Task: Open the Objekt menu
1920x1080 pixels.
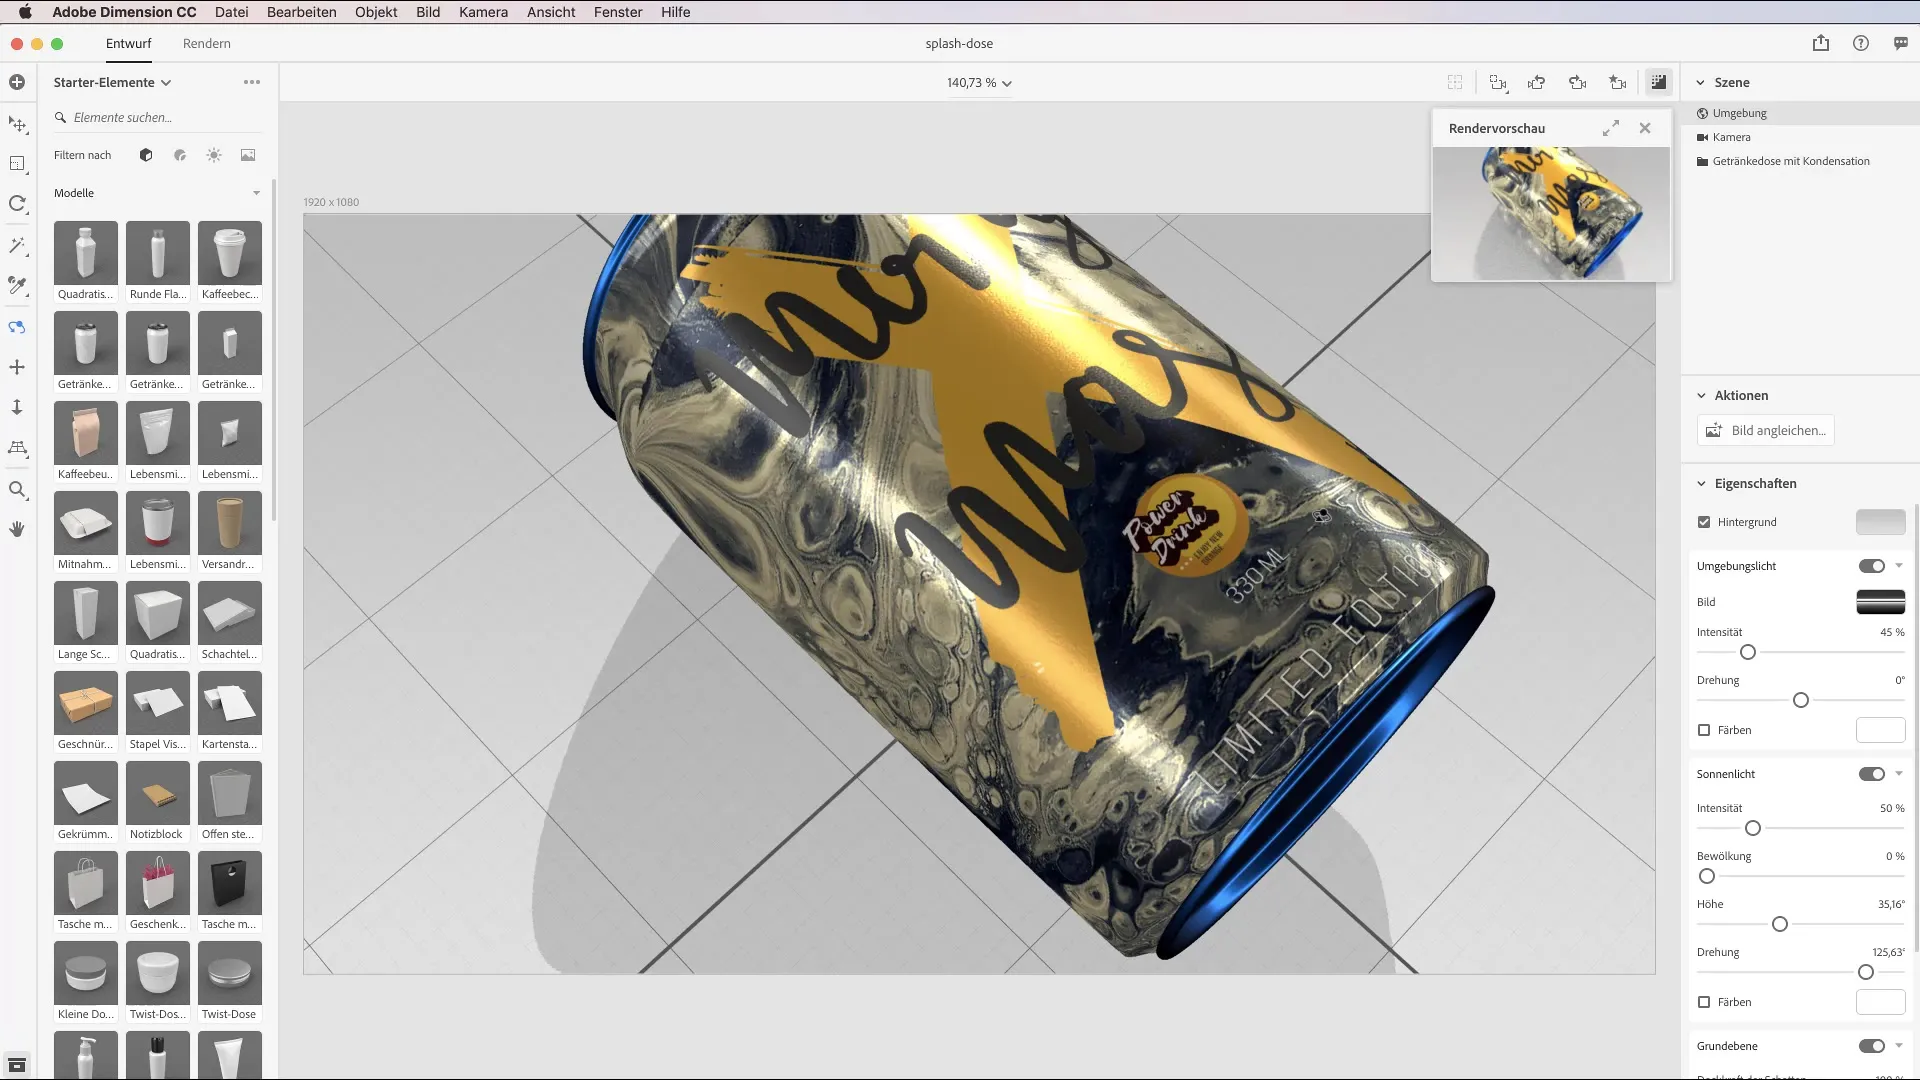Action: (376, 12)
